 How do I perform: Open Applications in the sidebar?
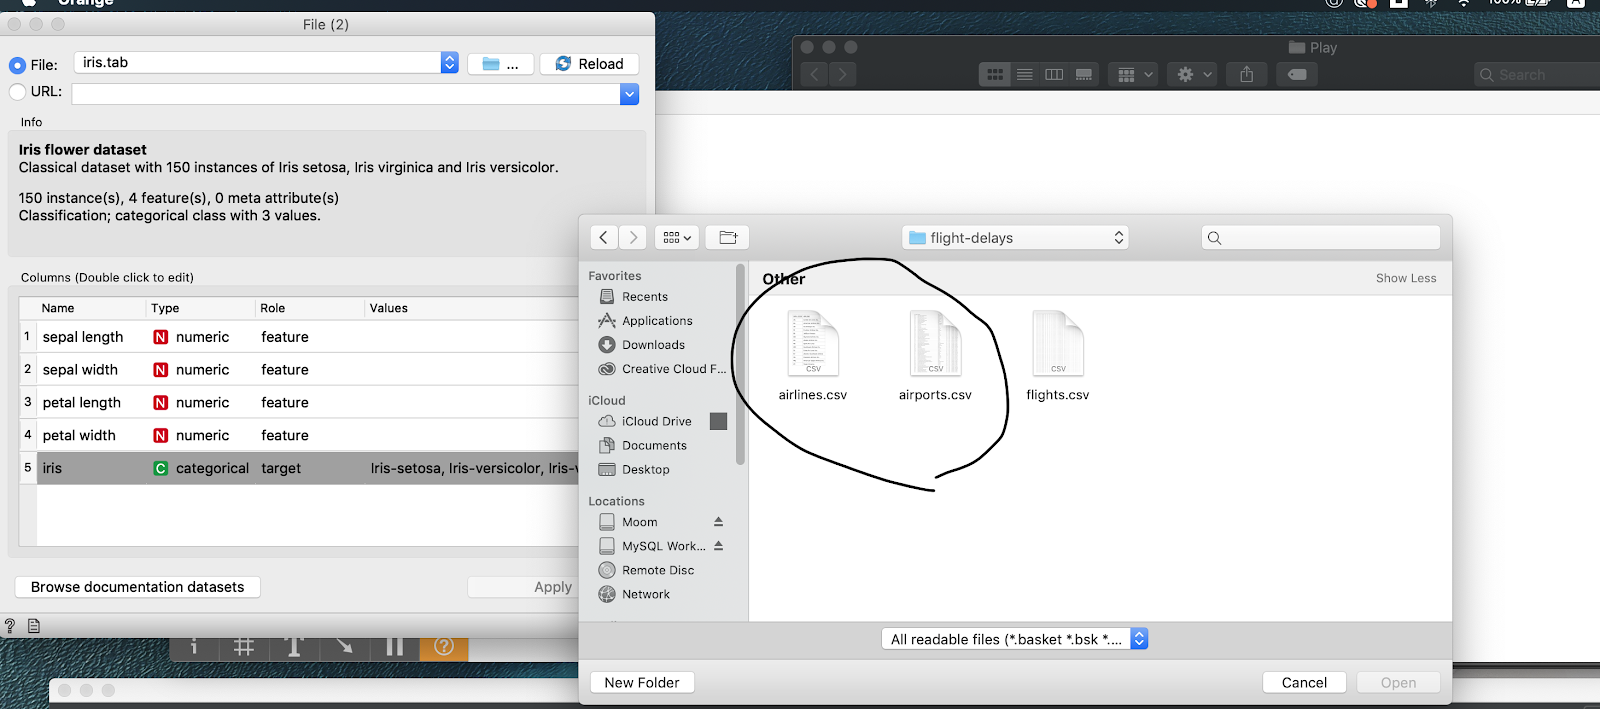(656, 321)
